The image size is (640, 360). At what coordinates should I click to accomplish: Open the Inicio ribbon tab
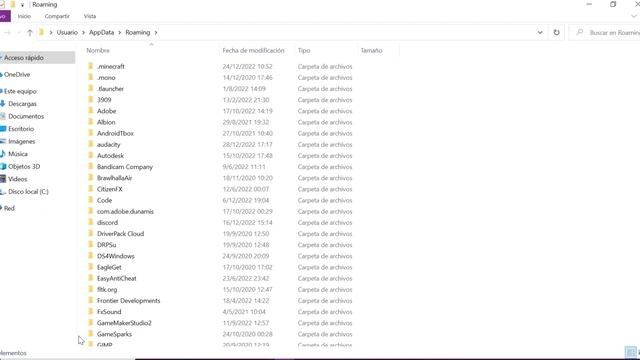click(x=24, y=16)
